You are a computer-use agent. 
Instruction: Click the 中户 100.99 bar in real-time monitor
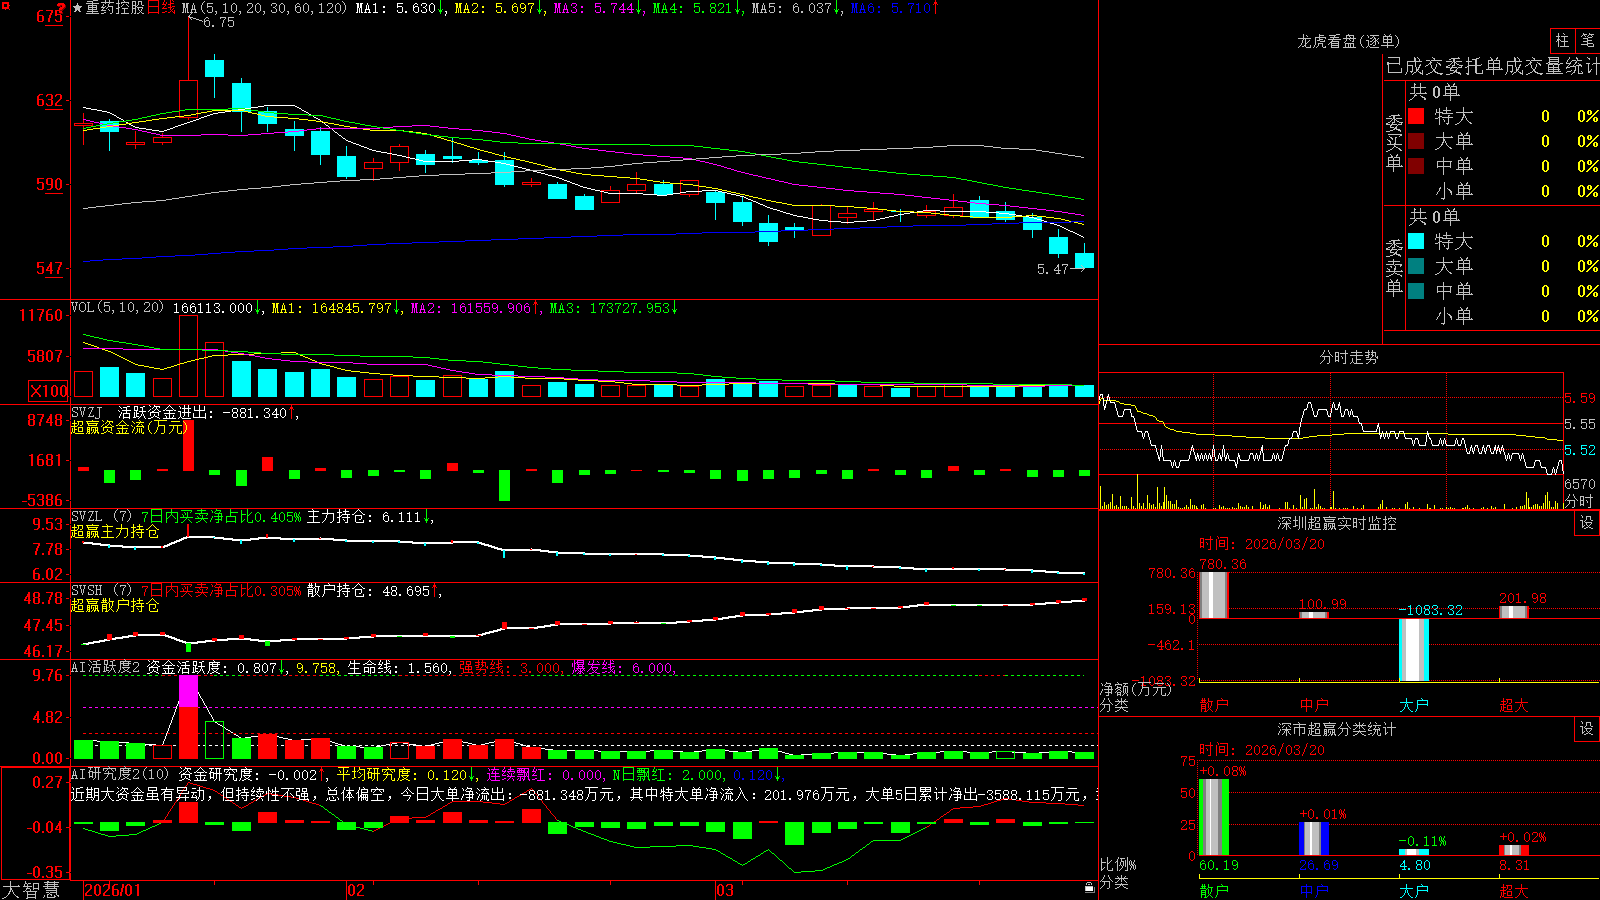click(x=1314, y=615)
